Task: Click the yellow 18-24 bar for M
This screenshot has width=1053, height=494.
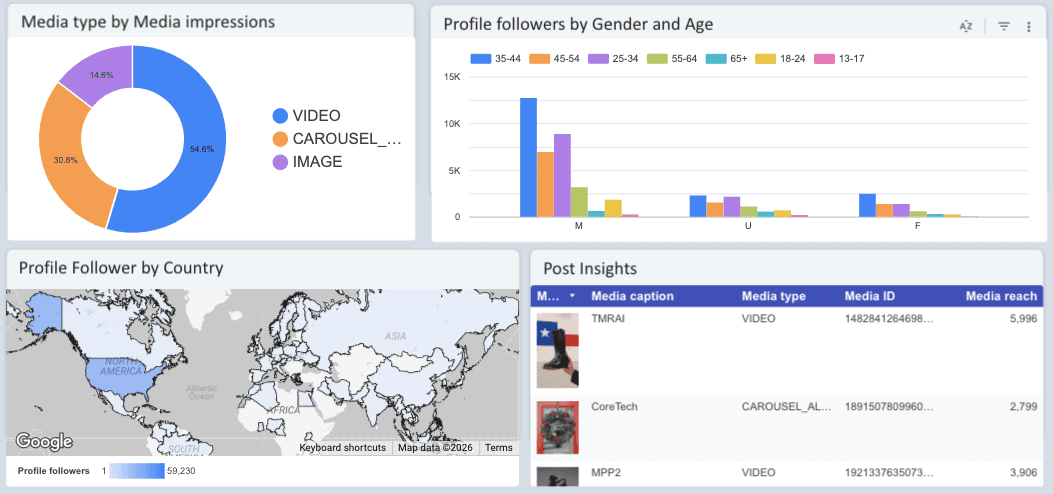Action: coord(612,208)
